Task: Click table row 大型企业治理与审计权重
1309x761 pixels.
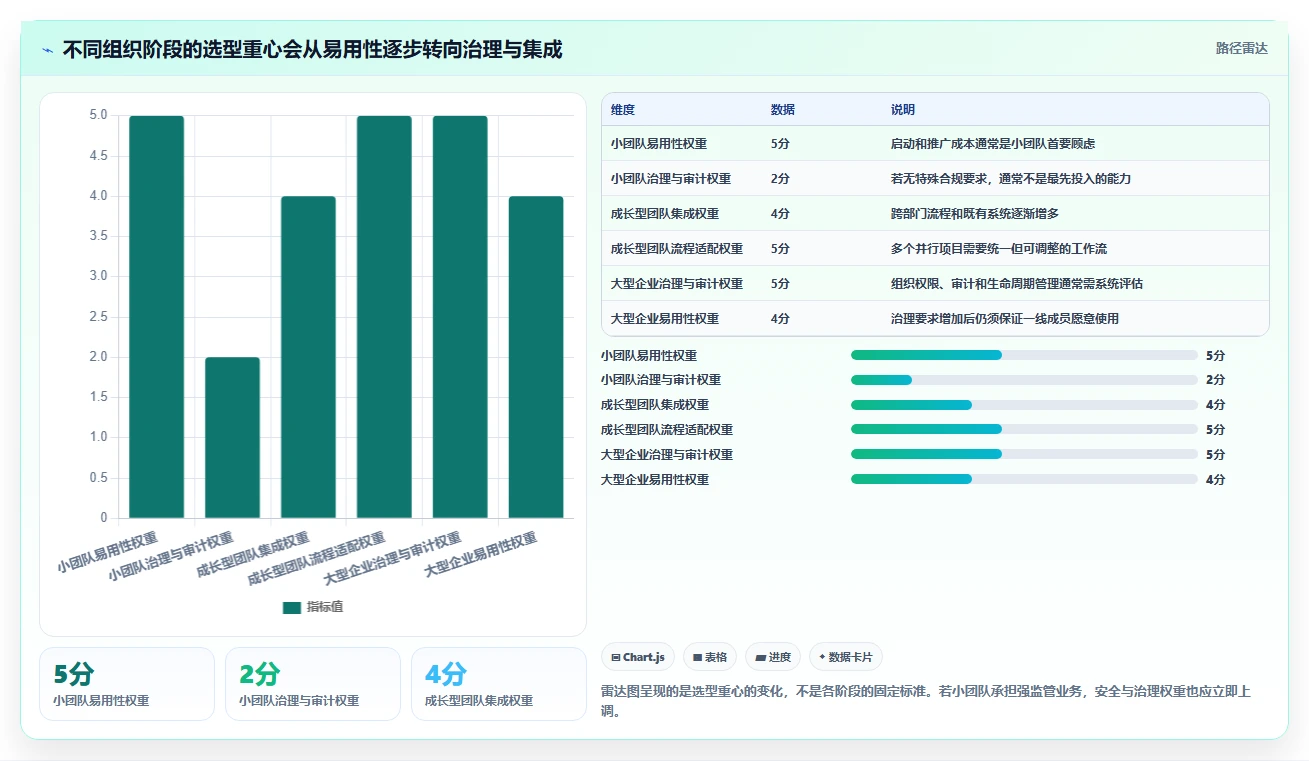Action: point(935,284)
